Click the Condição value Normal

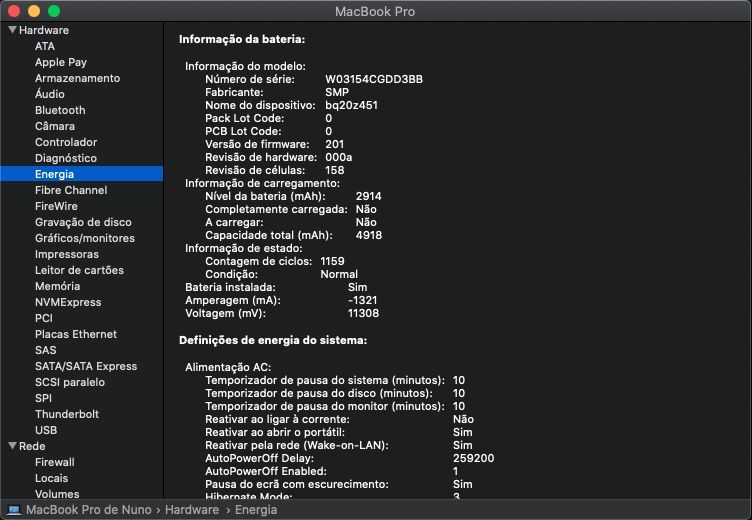(x=339, y=274)
